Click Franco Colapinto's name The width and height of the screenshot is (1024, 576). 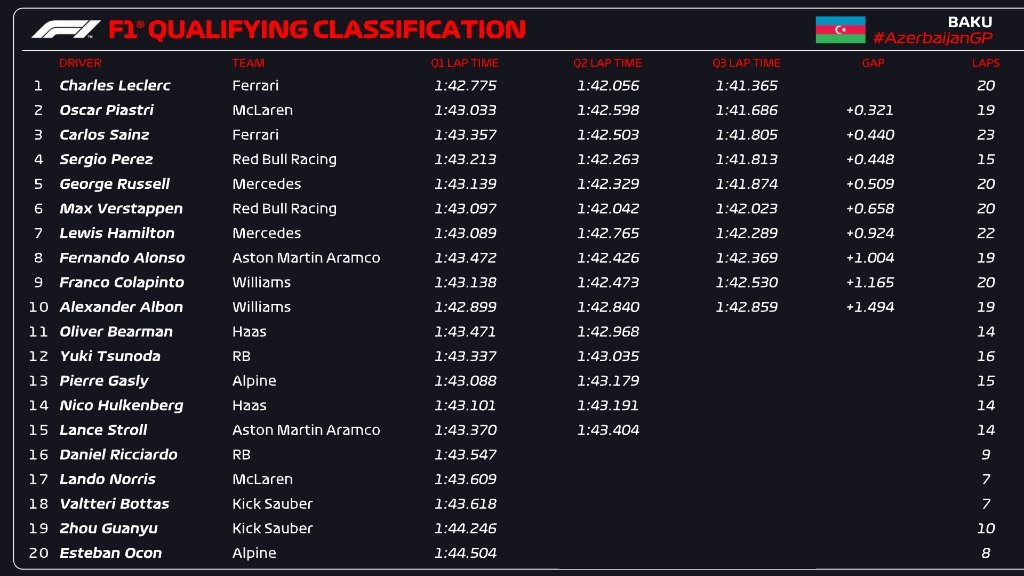click(x=121, y=282)
